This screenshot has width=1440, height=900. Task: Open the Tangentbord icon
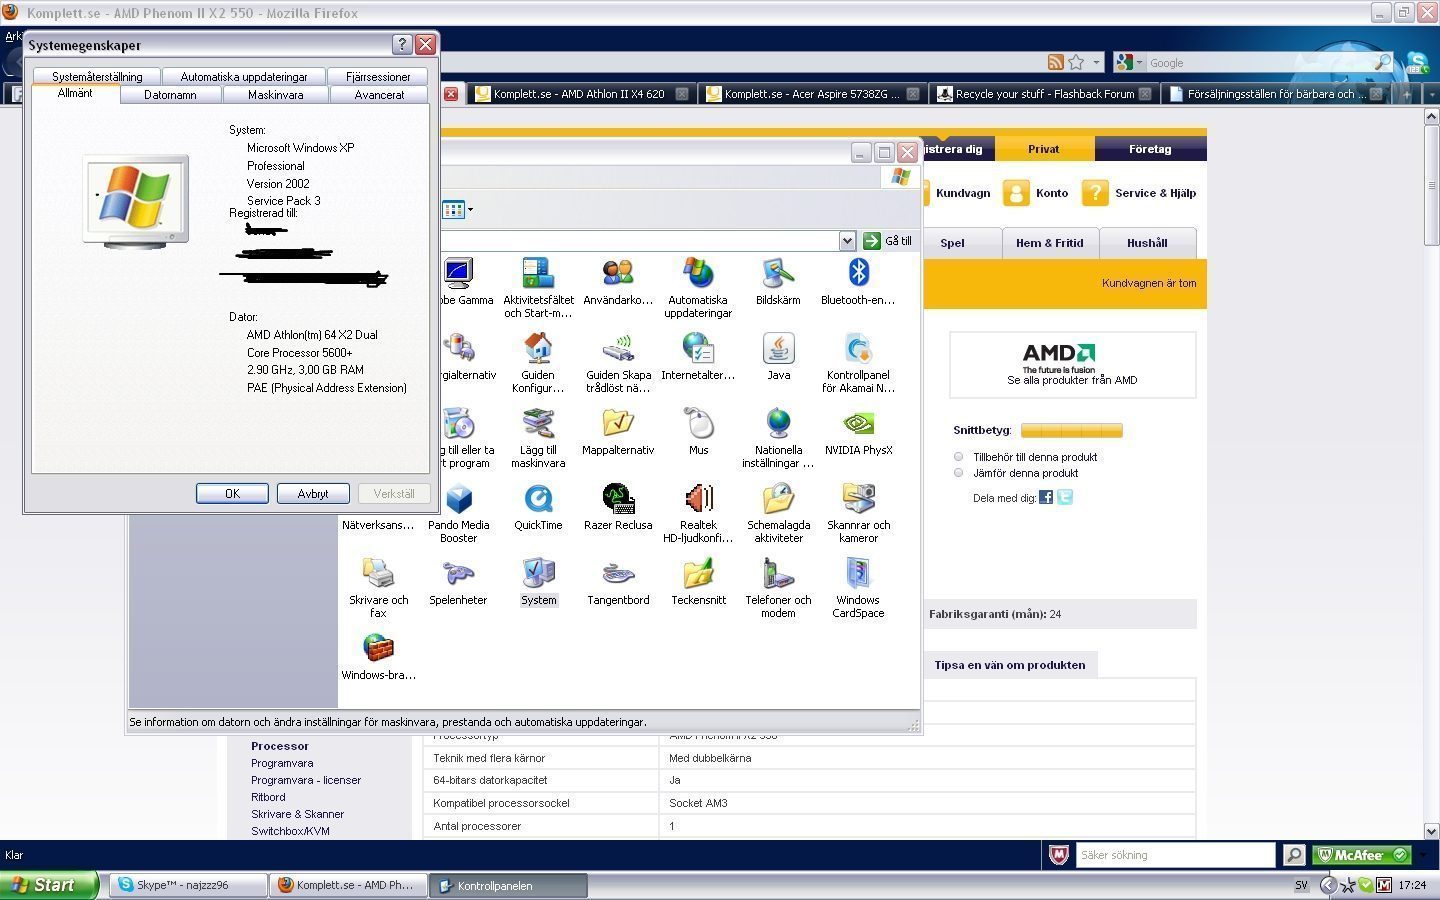(618, 581)
